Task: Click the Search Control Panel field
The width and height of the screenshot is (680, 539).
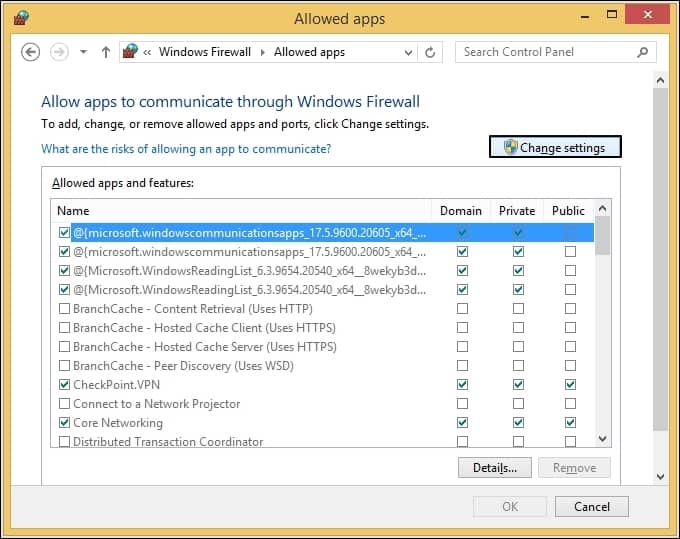Action: (x=556, y=52)
